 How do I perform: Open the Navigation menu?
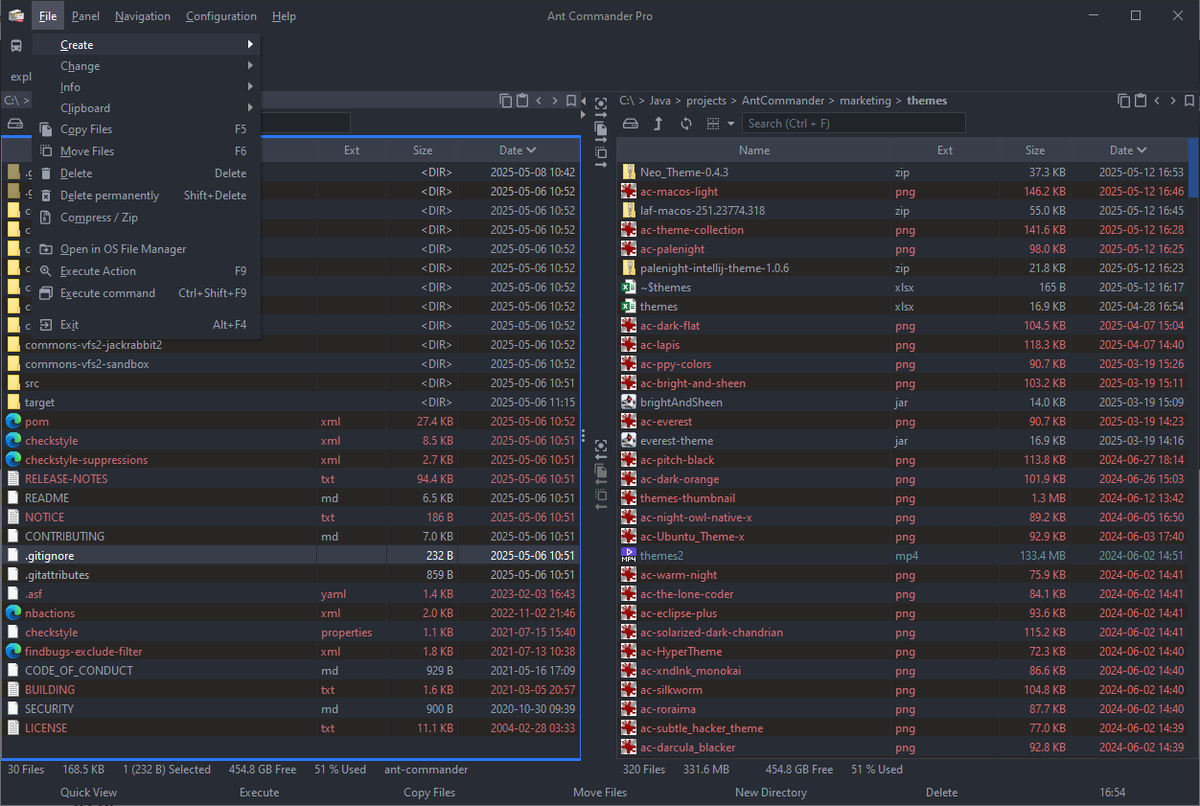142,16
